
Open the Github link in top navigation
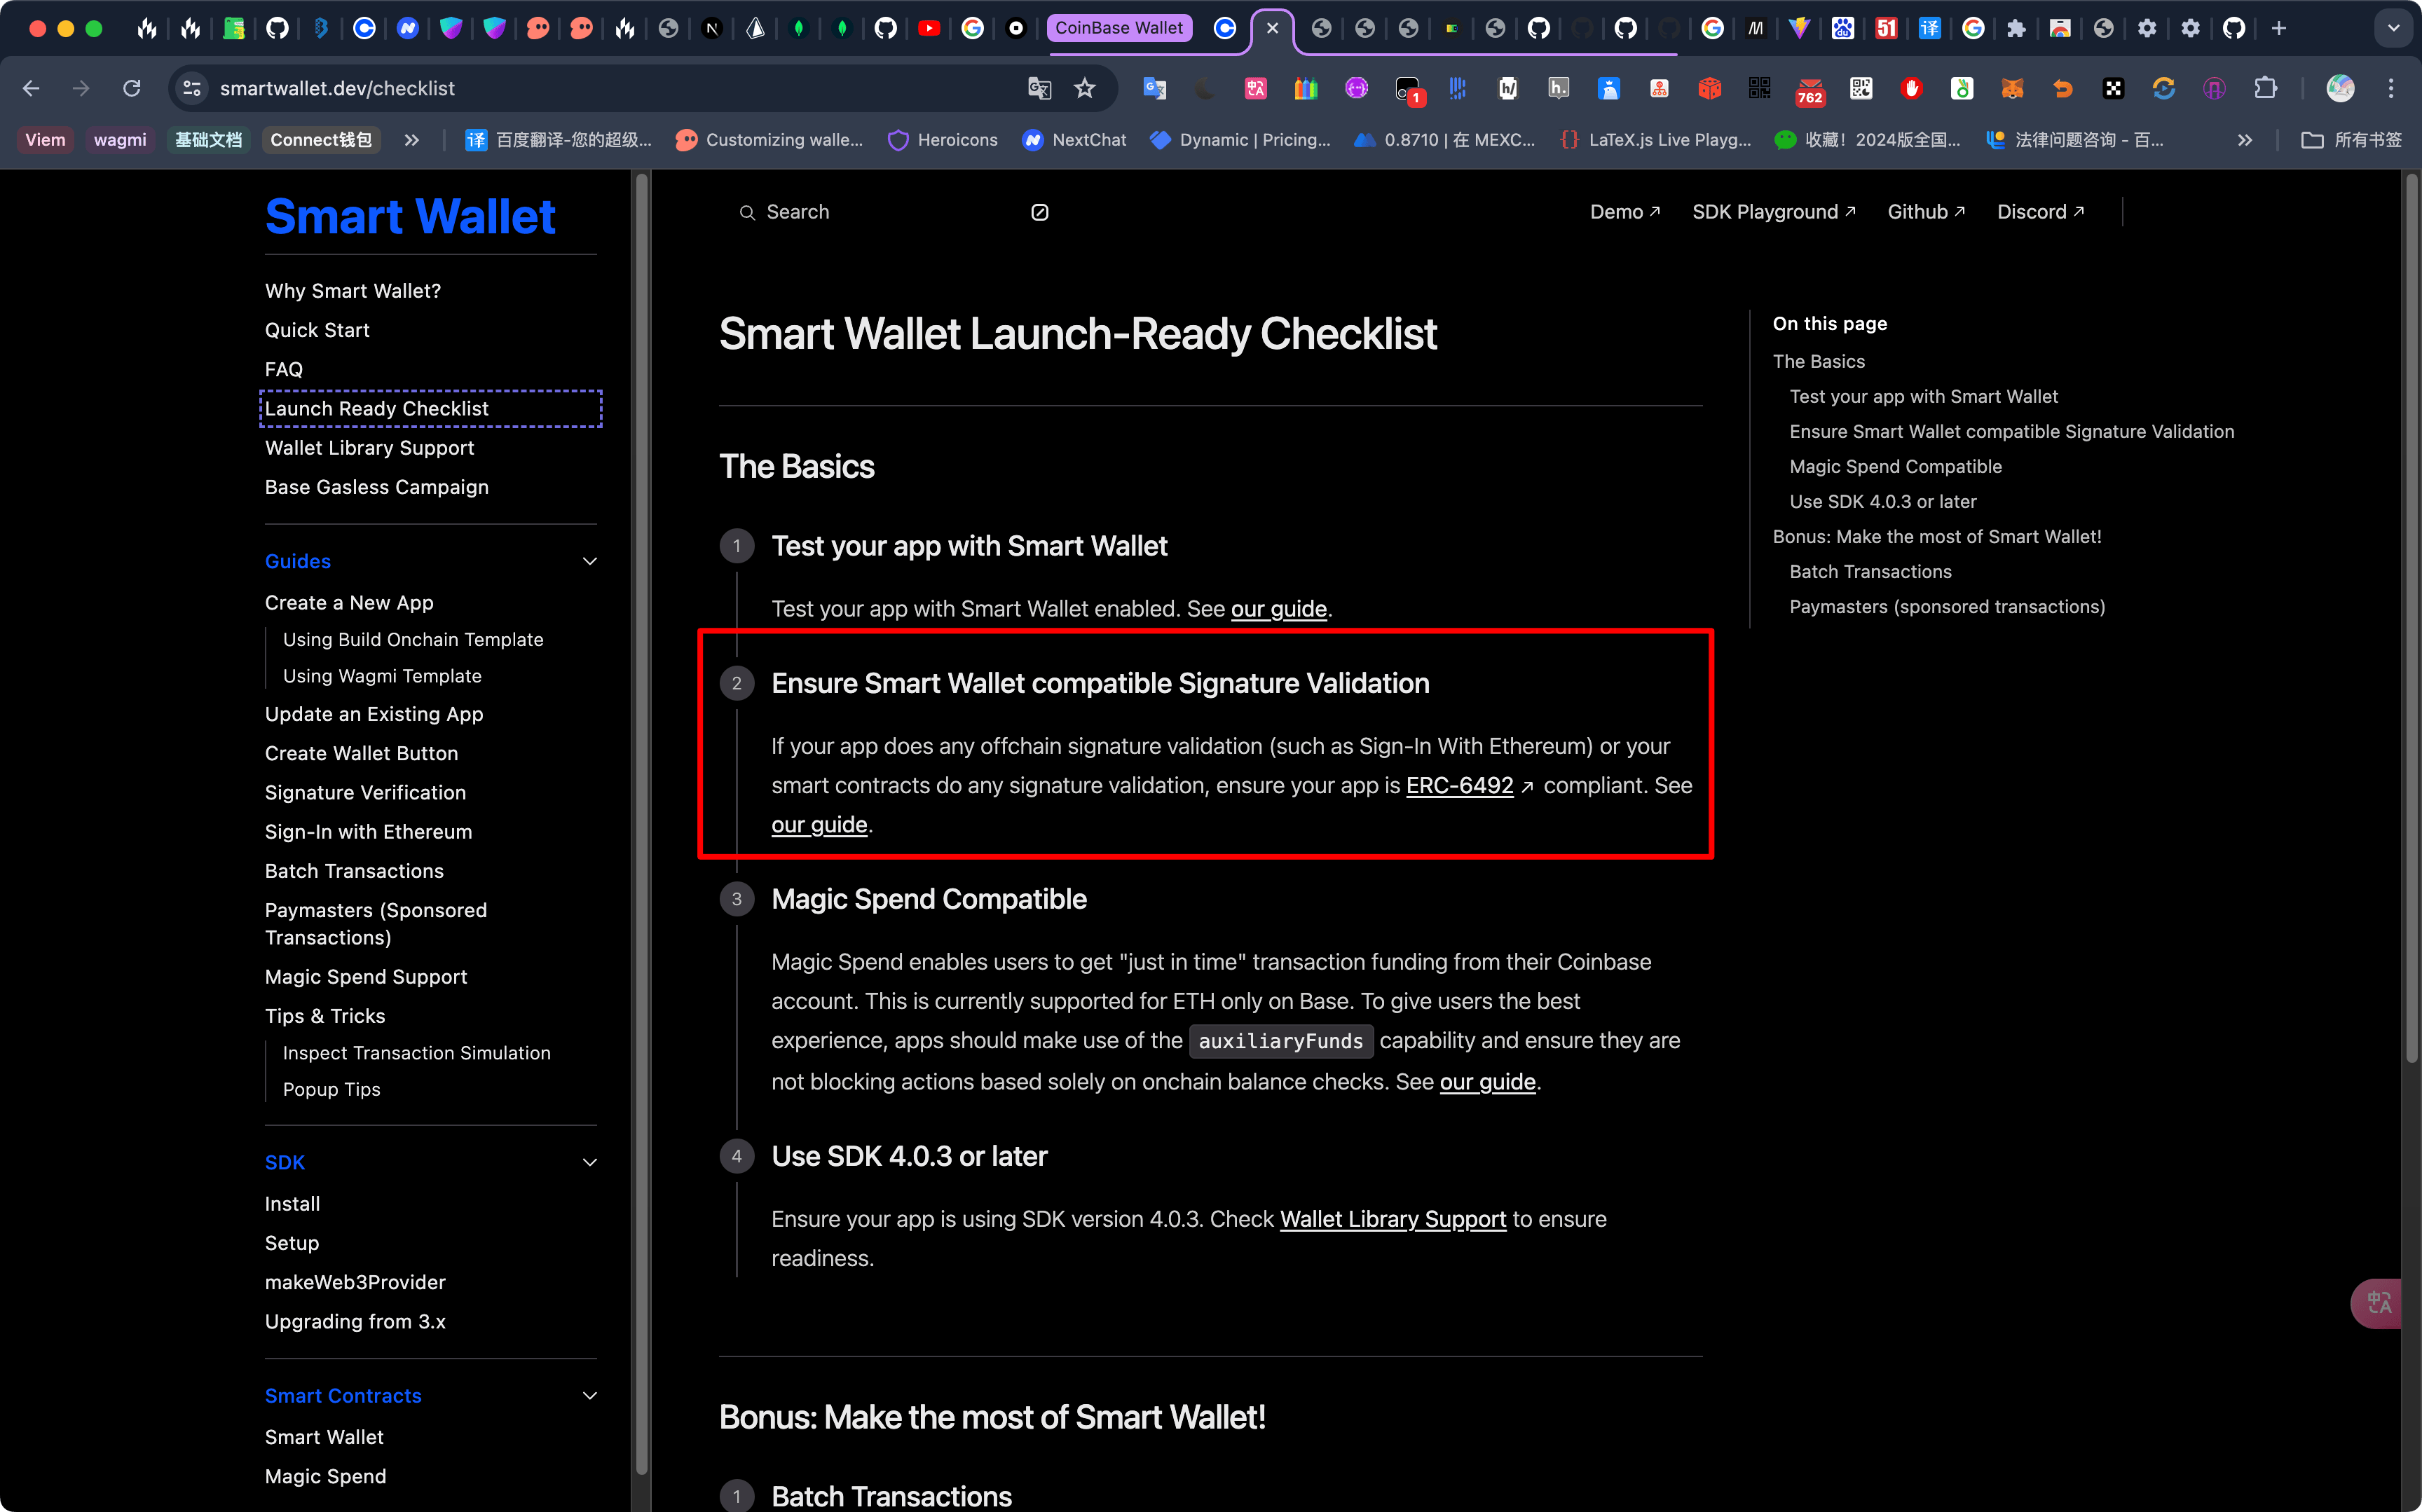[x=1926, y=212]
